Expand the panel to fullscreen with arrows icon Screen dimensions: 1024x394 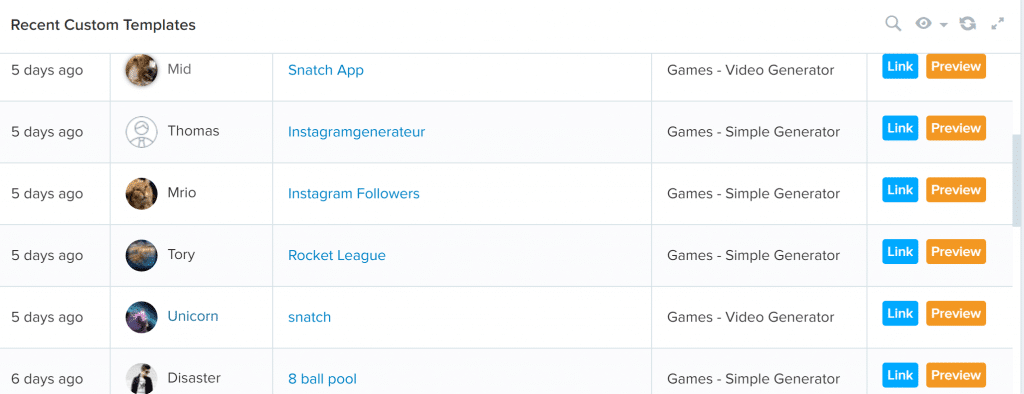[997, 24]
